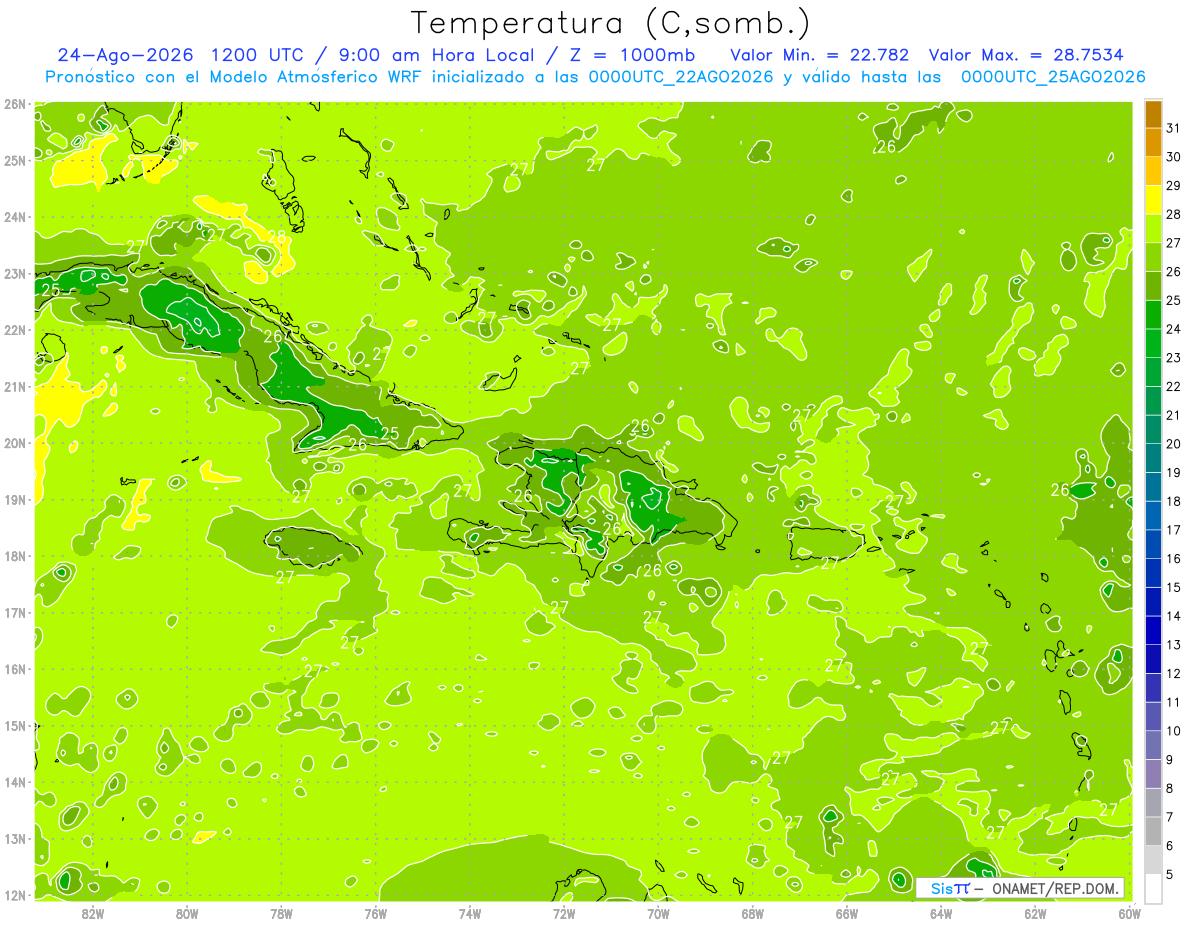Click the blue color bar segment between 15 and 16
Image resolution: width=1200 pixels, height=927 pixels.
pyautogui.click(x=1153, y=573)
